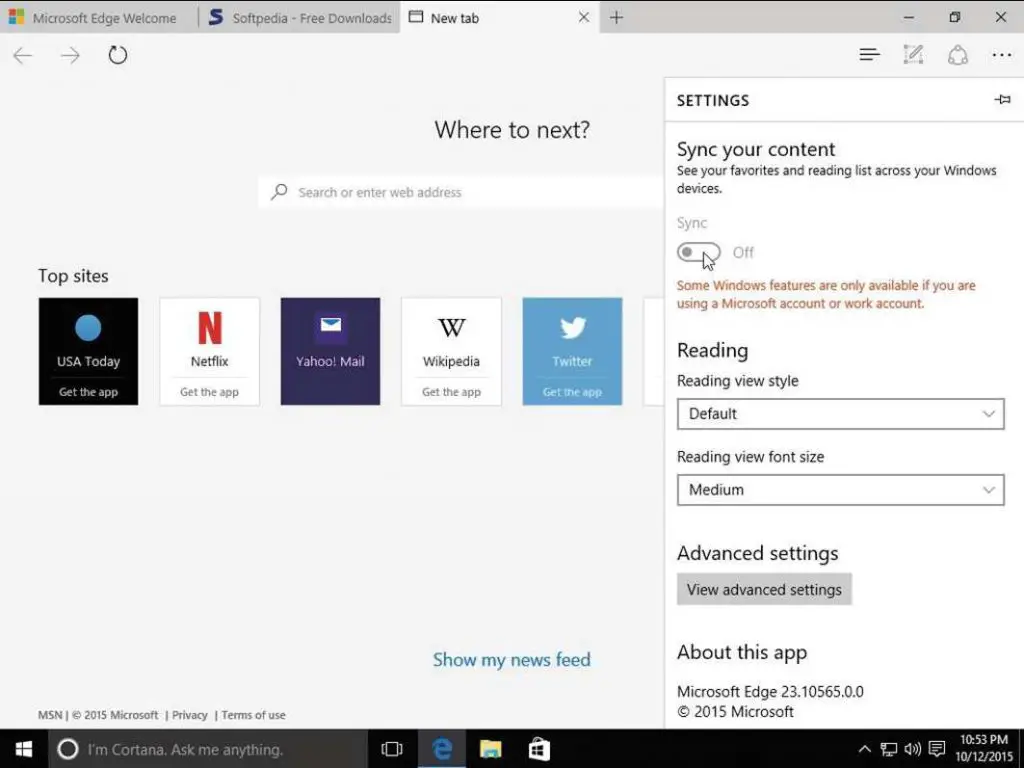Open the Store from the taskbar

539,749
